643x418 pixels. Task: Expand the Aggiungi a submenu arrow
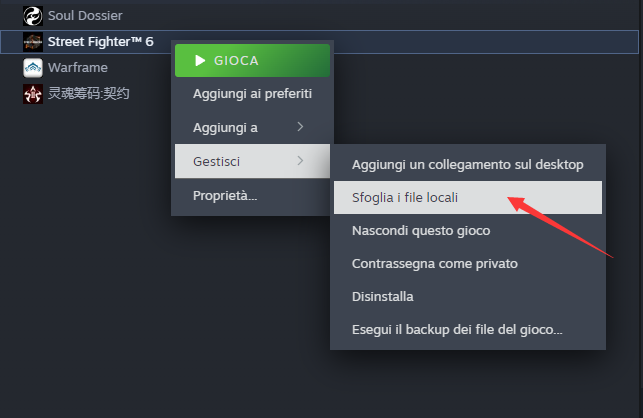tap(300, 127)
